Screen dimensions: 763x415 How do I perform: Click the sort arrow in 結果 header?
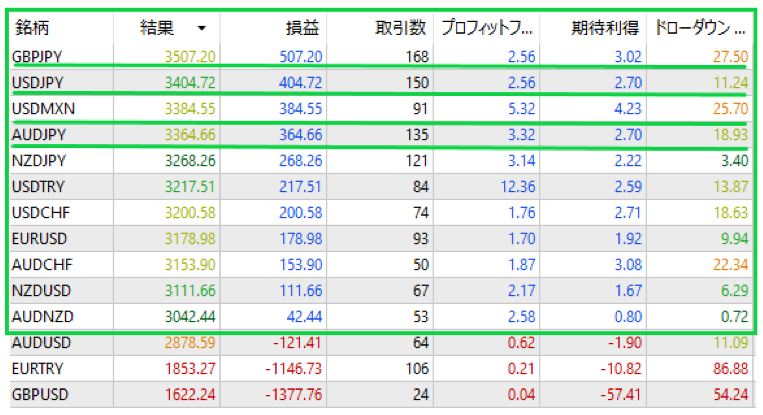coord(203,29)
